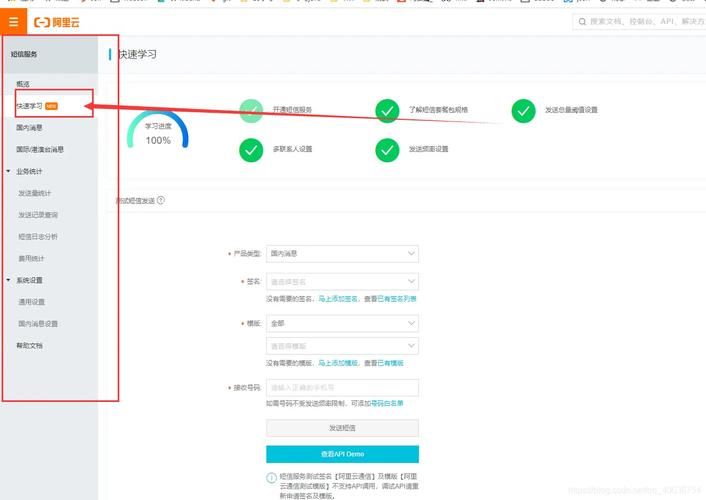This screenshot has width=706, height=500.
Task: Click the 开通短信服务 check icon
Action: coord(251,110)
